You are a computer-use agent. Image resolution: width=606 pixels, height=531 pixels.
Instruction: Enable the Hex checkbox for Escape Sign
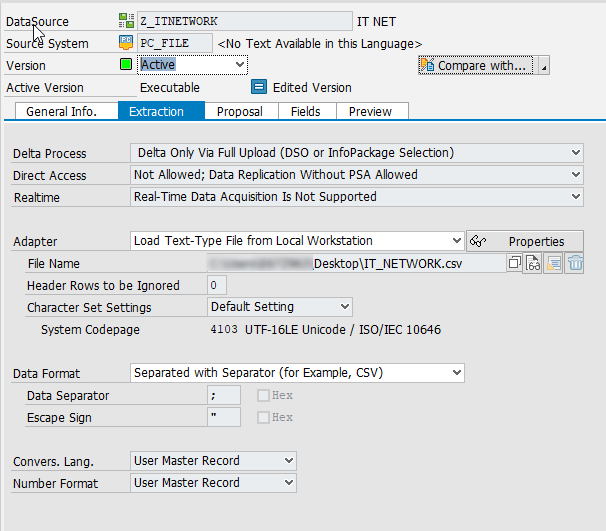263,417
